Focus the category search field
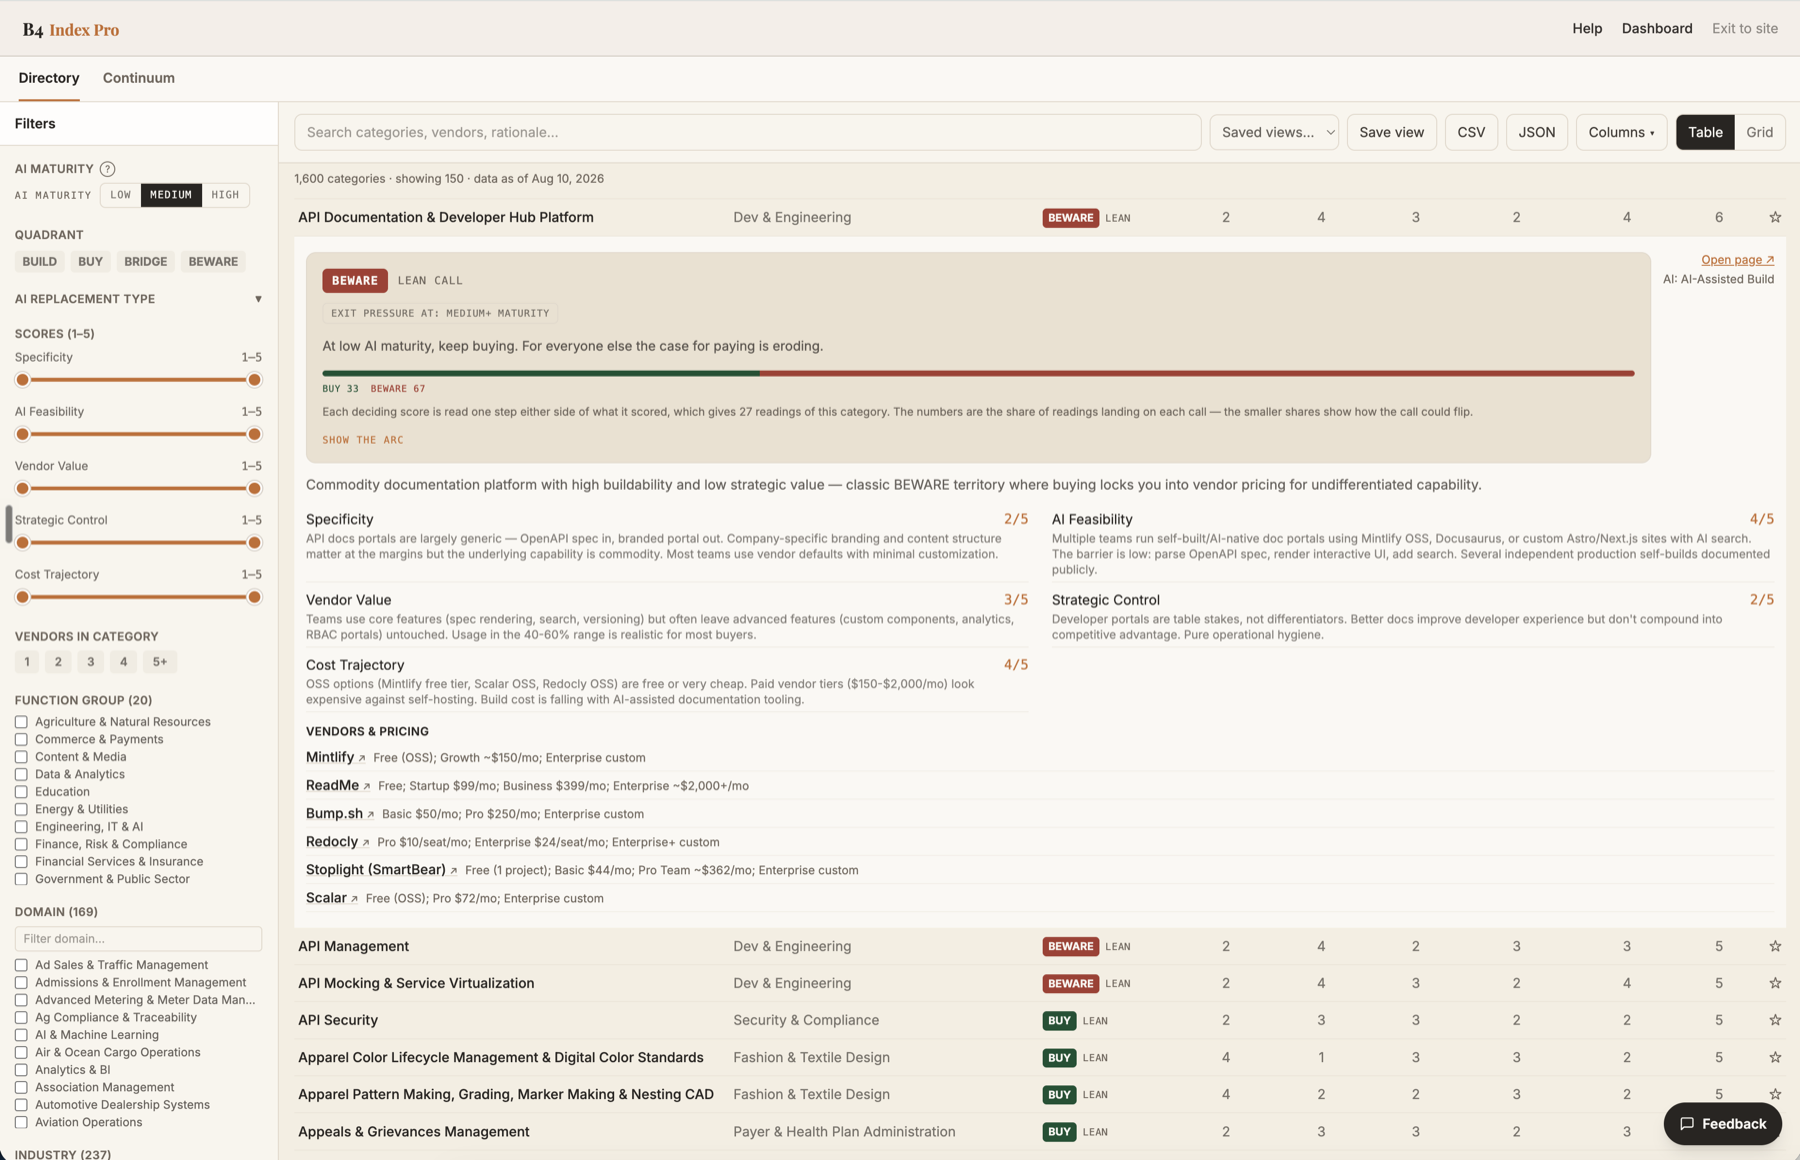1800x1160 pixels. pyautogui.click(x=747, y=132)
